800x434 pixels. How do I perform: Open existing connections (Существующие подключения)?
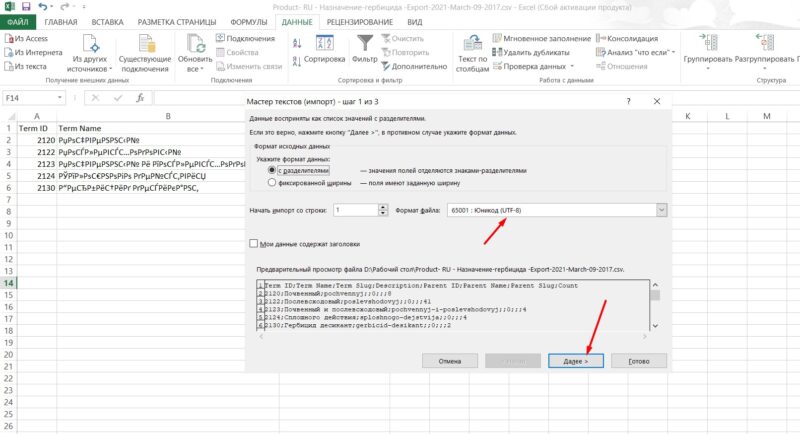[145, 54]
